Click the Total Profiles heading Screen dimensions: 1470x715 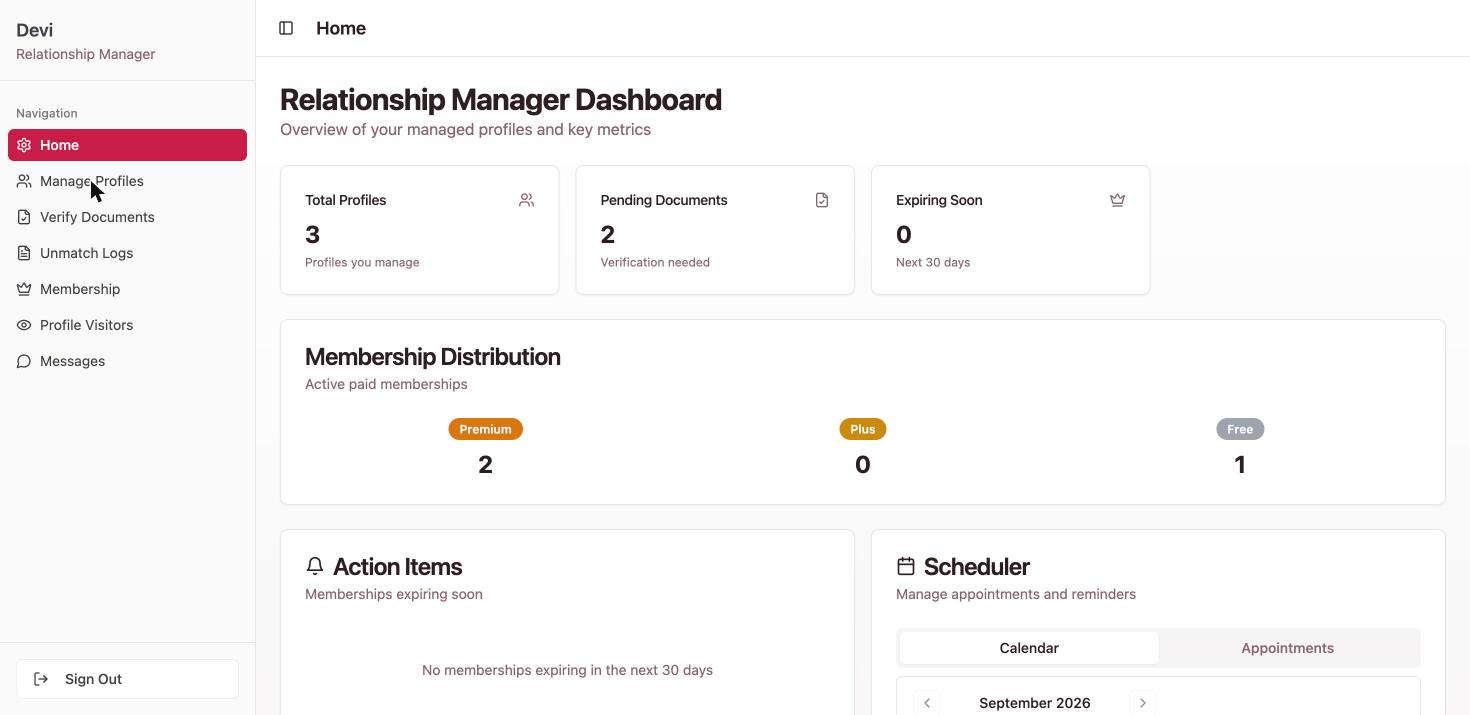coord(345,200)
